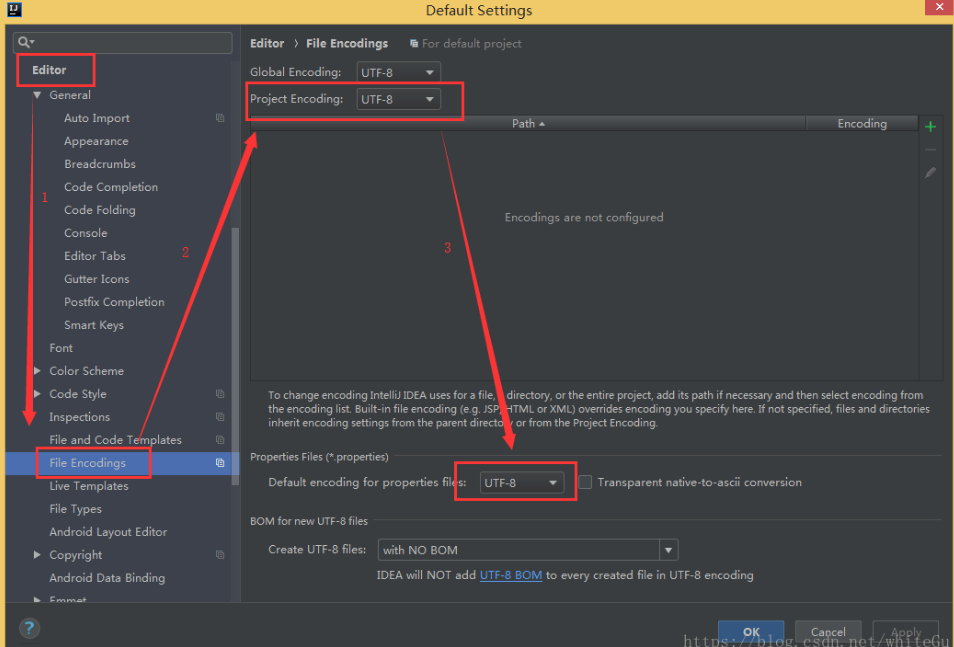
Task: Open Live Templates settings
Action: tap(89, 486)
